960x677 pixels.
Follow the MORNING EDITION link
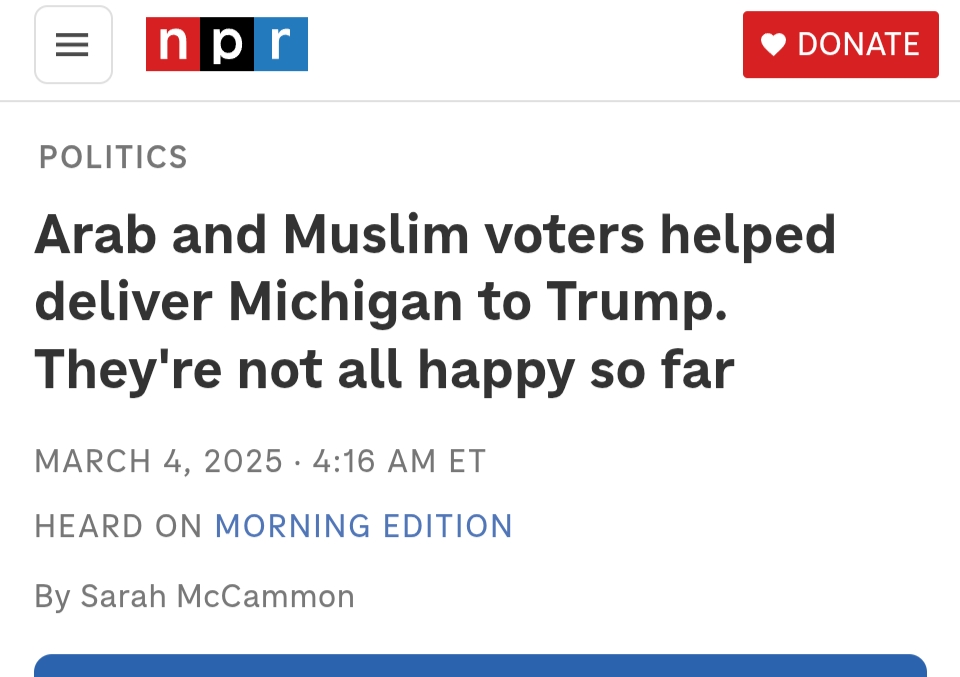pyautogui.click(x=364, y=526)
